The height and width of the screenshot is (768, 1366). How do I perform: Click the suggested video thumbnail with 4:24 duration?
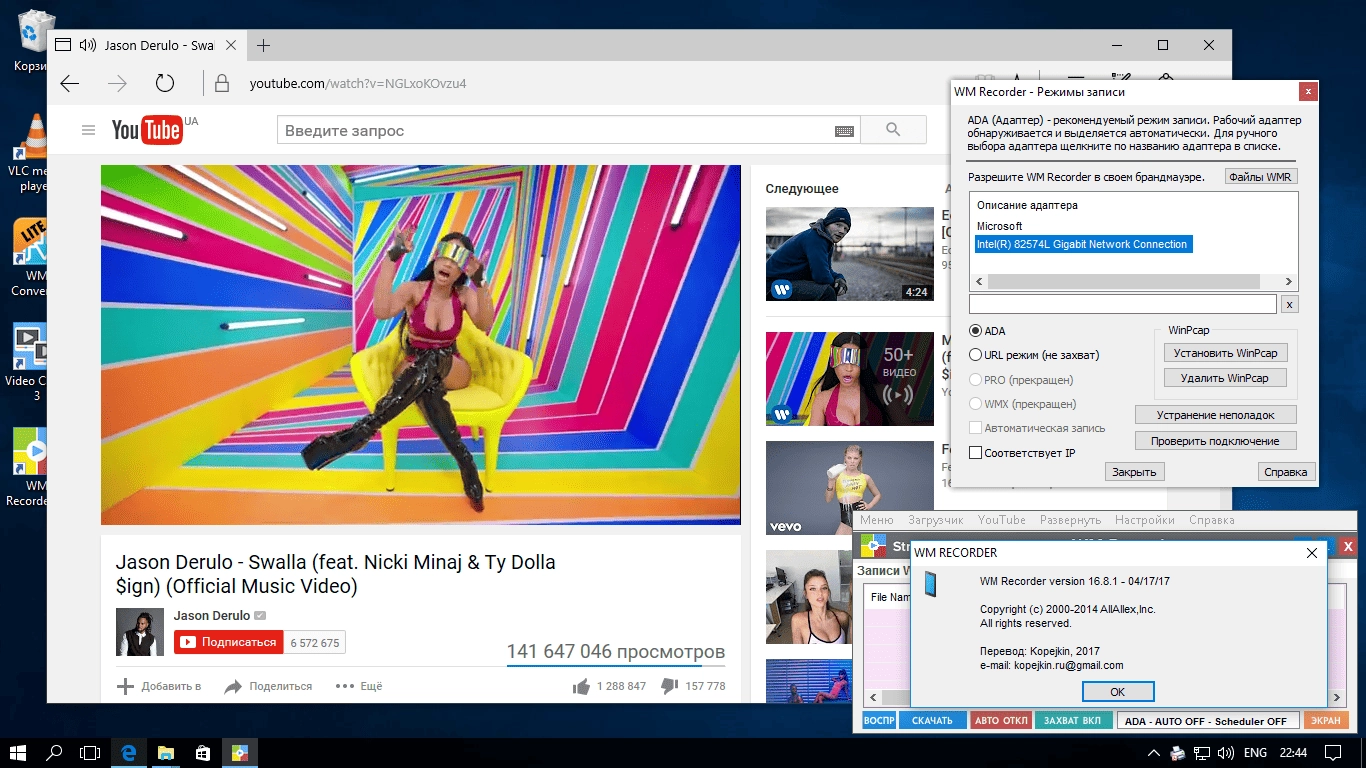point(850,254)
